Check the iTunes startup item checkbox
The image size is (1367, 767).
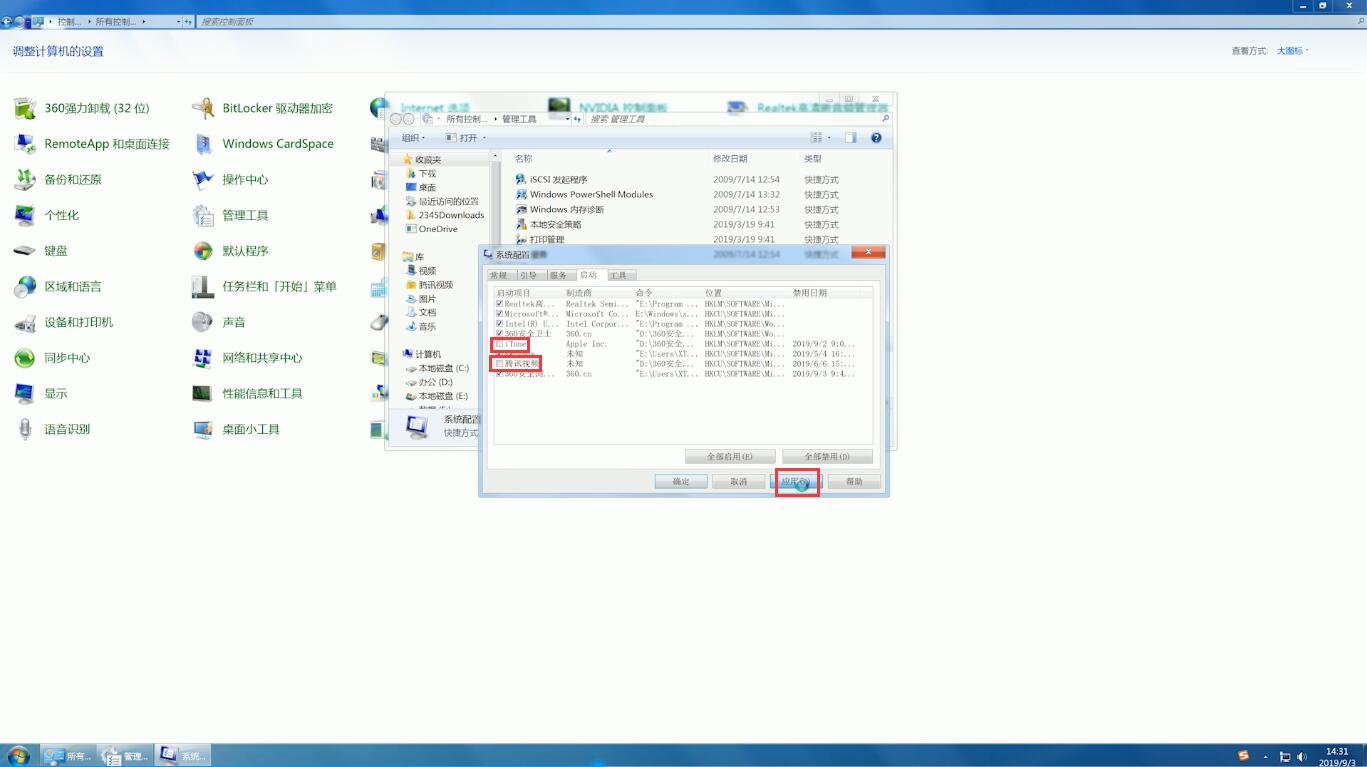pyautogui.click(x=499, y=344)
